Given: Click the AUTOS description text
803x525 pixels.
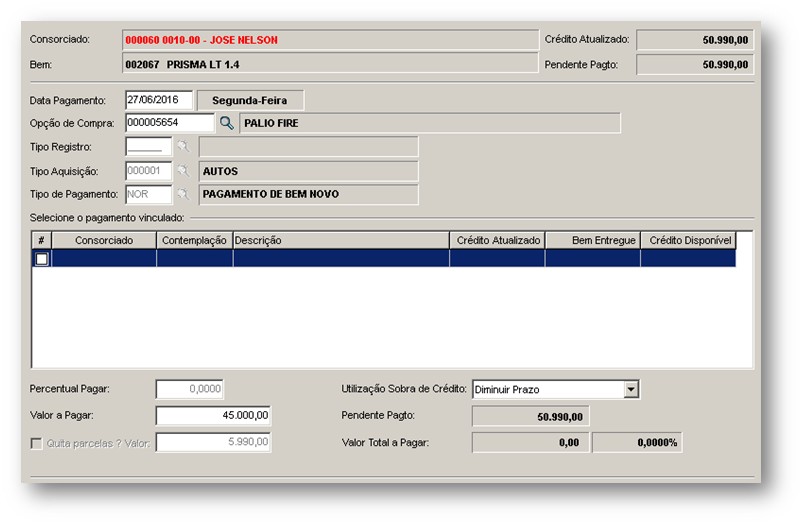Looking at the screenshot, I should tap(220, 171).
